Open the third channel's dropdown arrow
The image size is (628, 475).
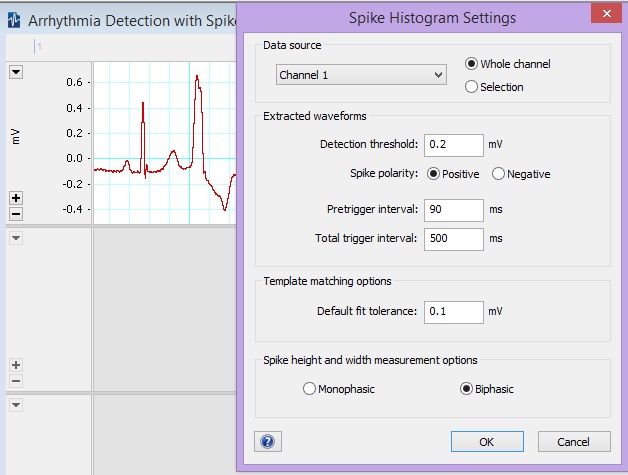16,404
